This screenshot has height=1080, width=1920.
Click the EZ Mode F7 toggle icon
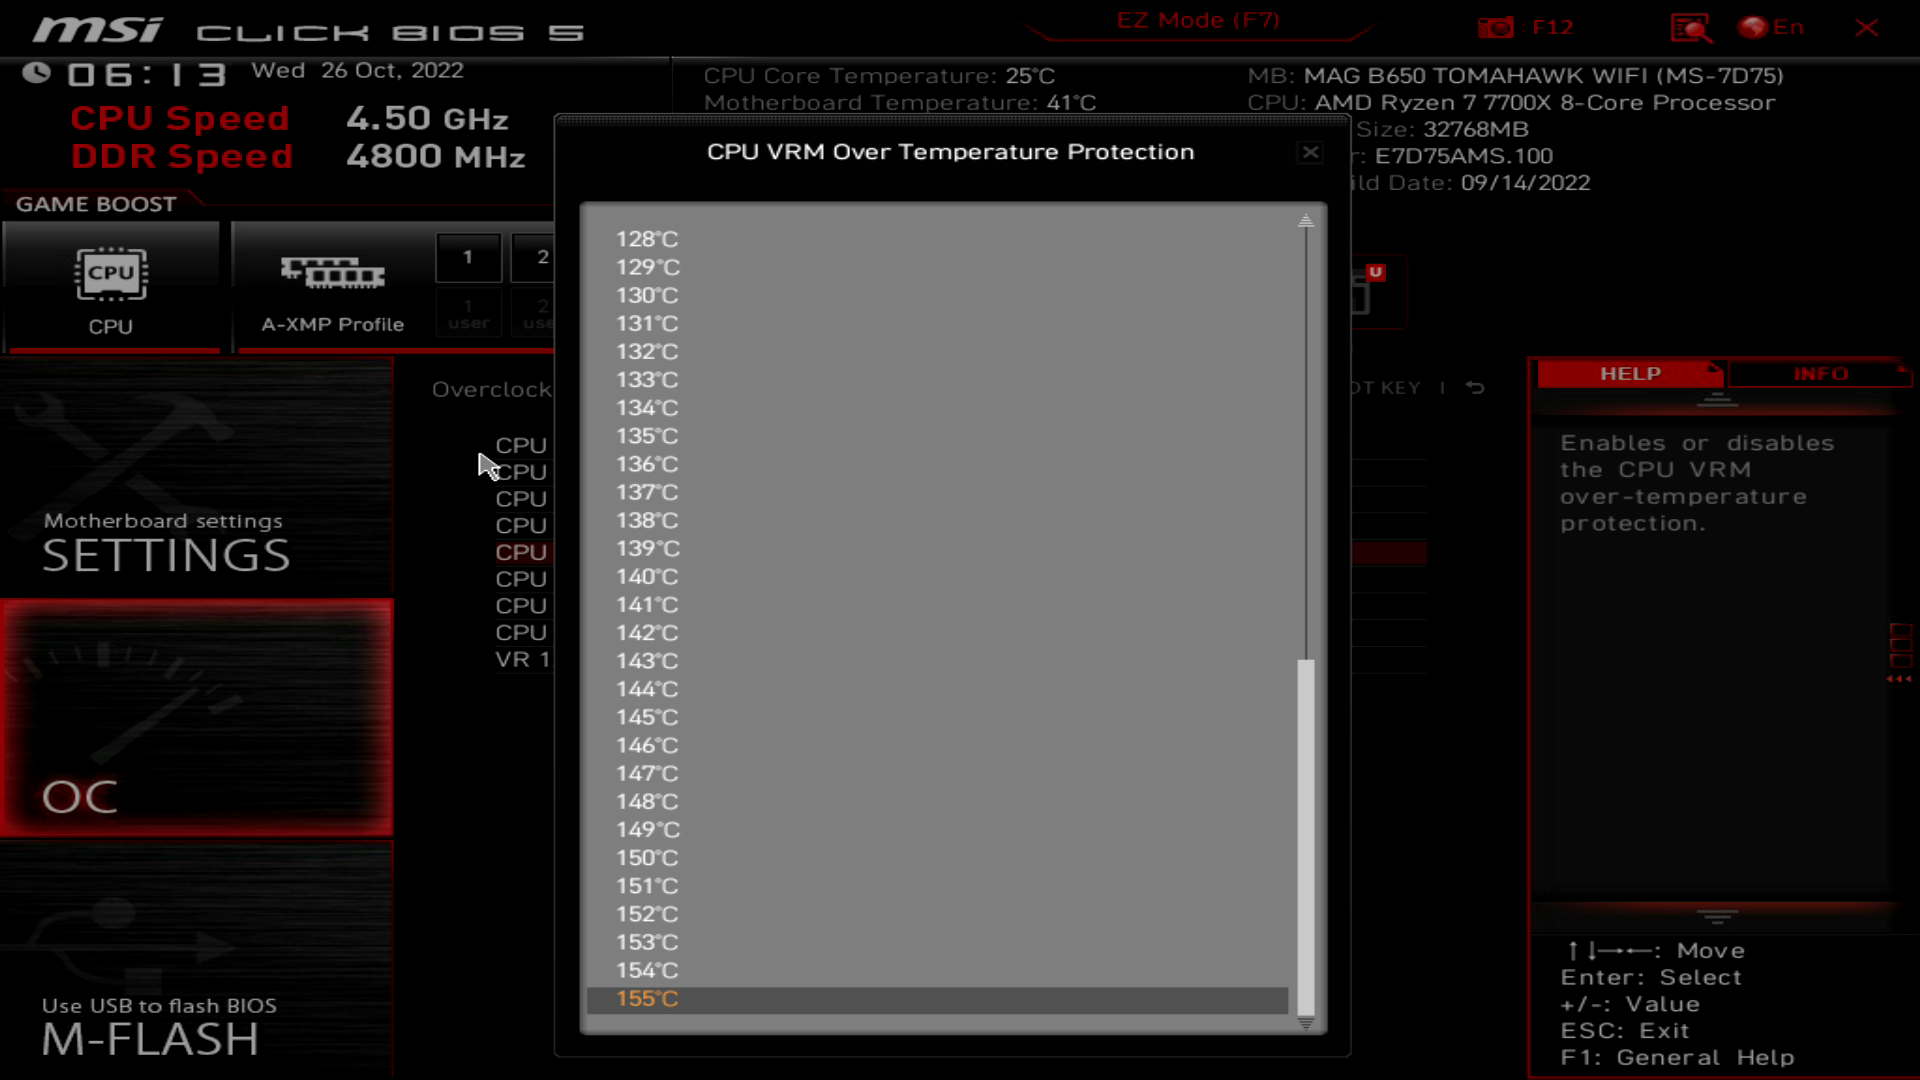(x=1197, y=20)
